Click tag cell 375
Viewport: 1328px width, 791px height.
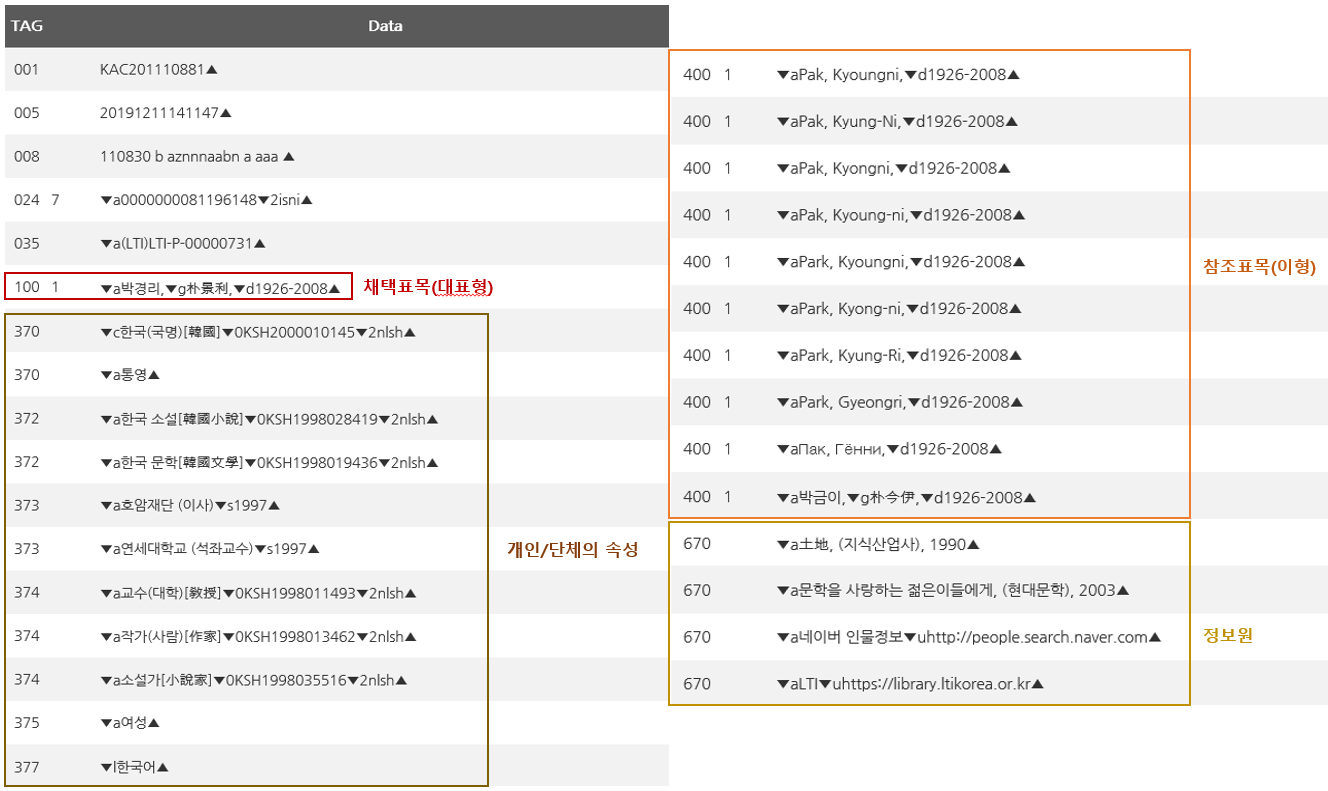click(x=27, y=722)
